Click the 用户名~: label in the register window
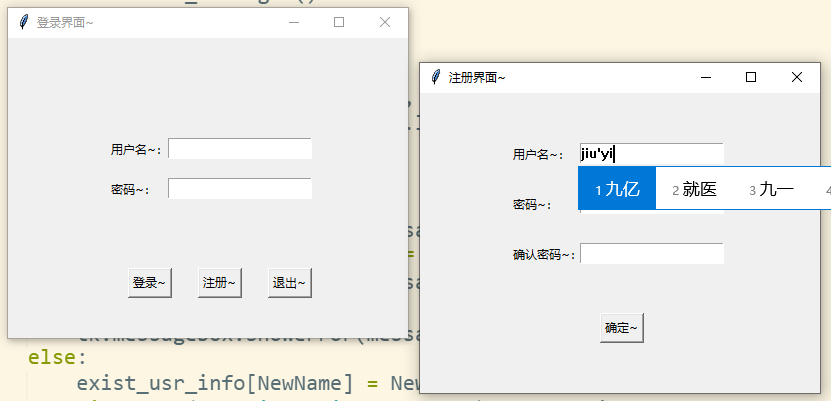831x401 pixels. 538,155
